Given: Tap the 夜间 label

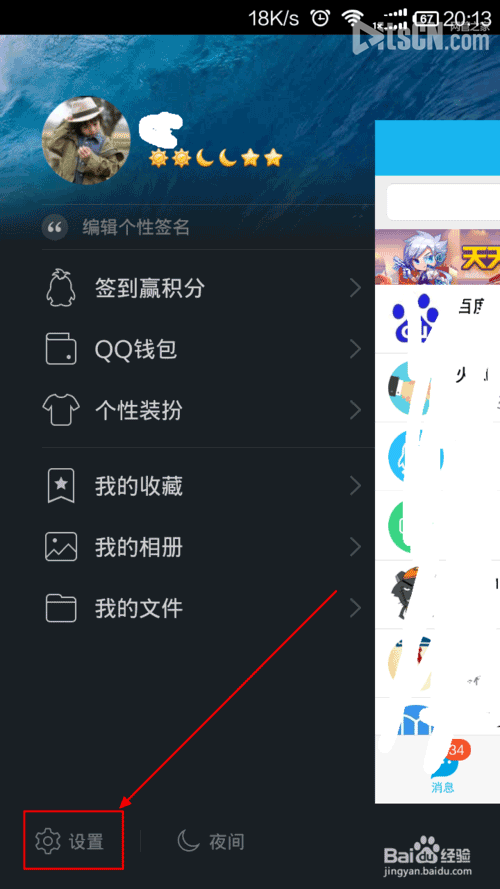Looking at the screenshot, I should pos(227,841).
